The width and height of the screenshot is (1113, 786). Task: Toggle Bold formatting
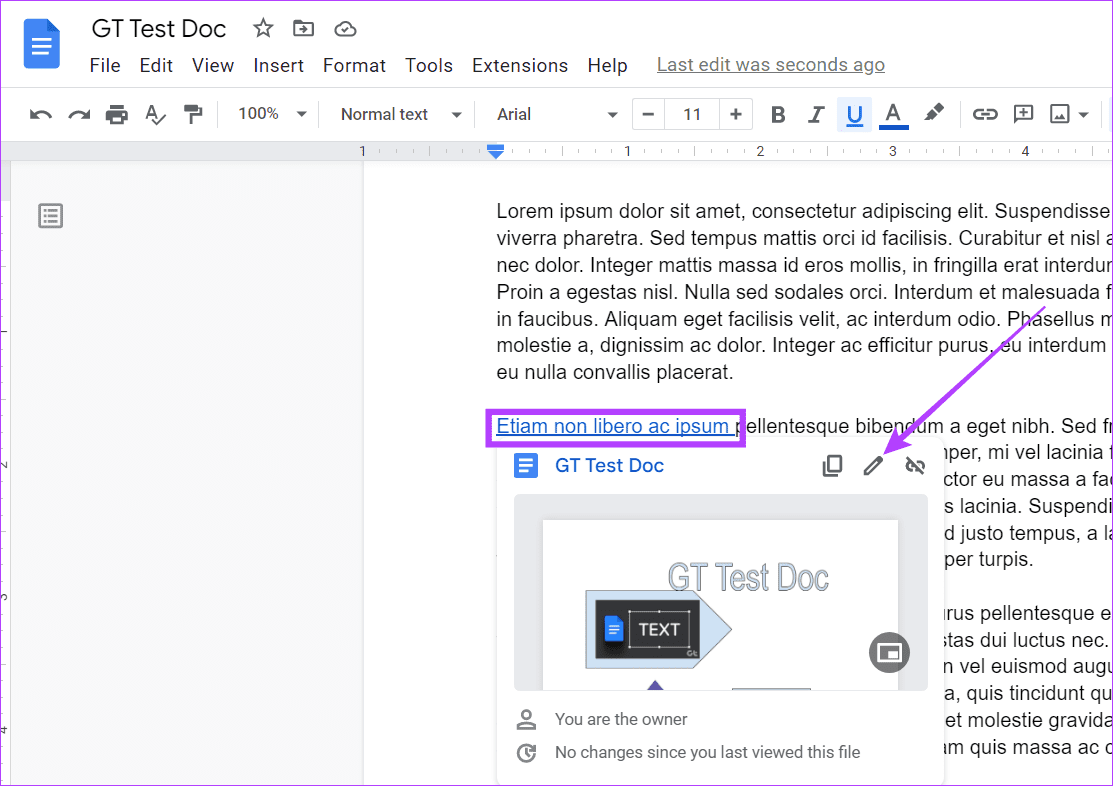coord(778,115)
